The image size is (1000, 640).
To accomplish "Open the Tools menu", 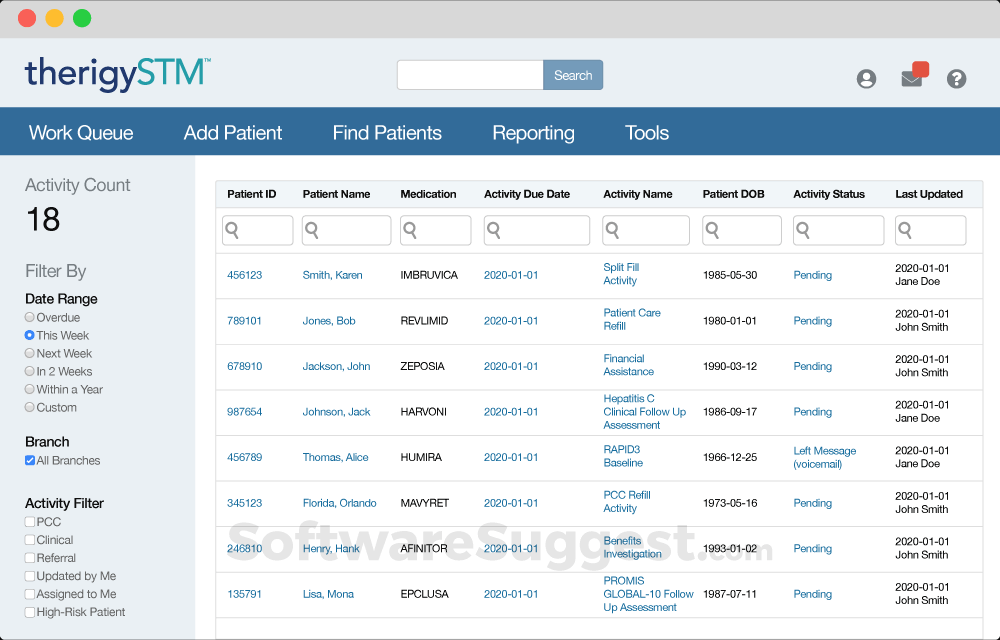I will (647, 133).
